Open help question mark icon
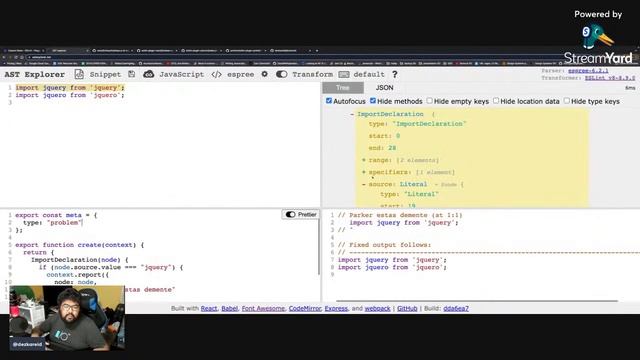Viewport: 640px width, 360px height. [395, 74]
